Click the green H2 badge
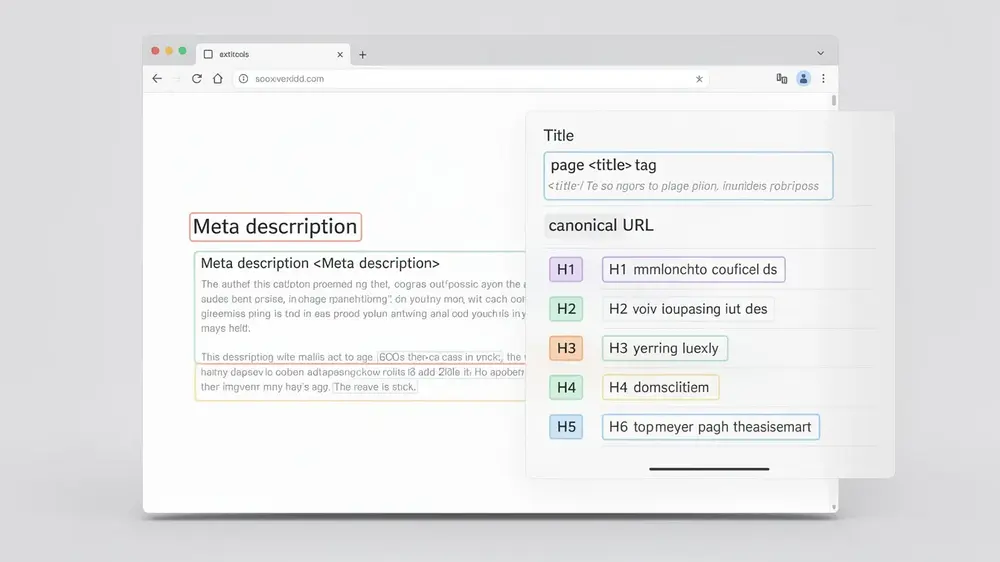The image size is (1000, 562). (x=566, y=309)
